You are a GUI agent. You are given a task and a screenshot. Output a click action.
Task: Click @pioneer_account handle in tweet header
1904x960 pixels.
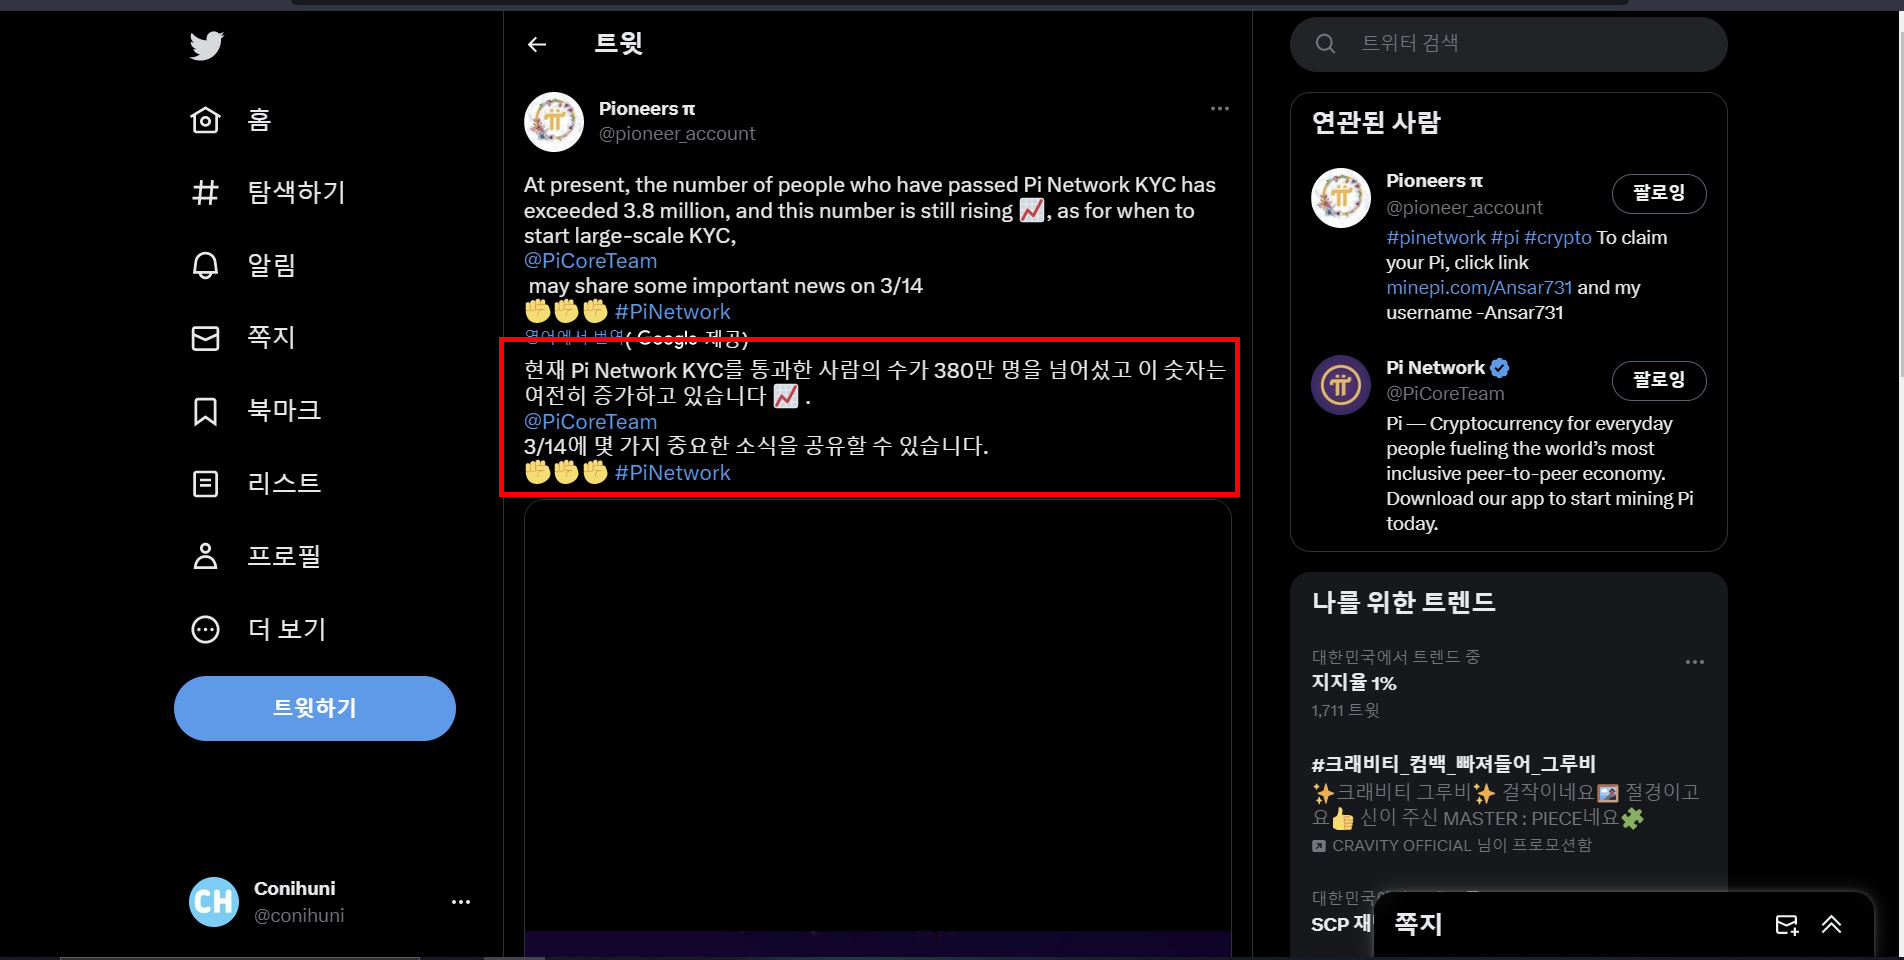(677, 134)
